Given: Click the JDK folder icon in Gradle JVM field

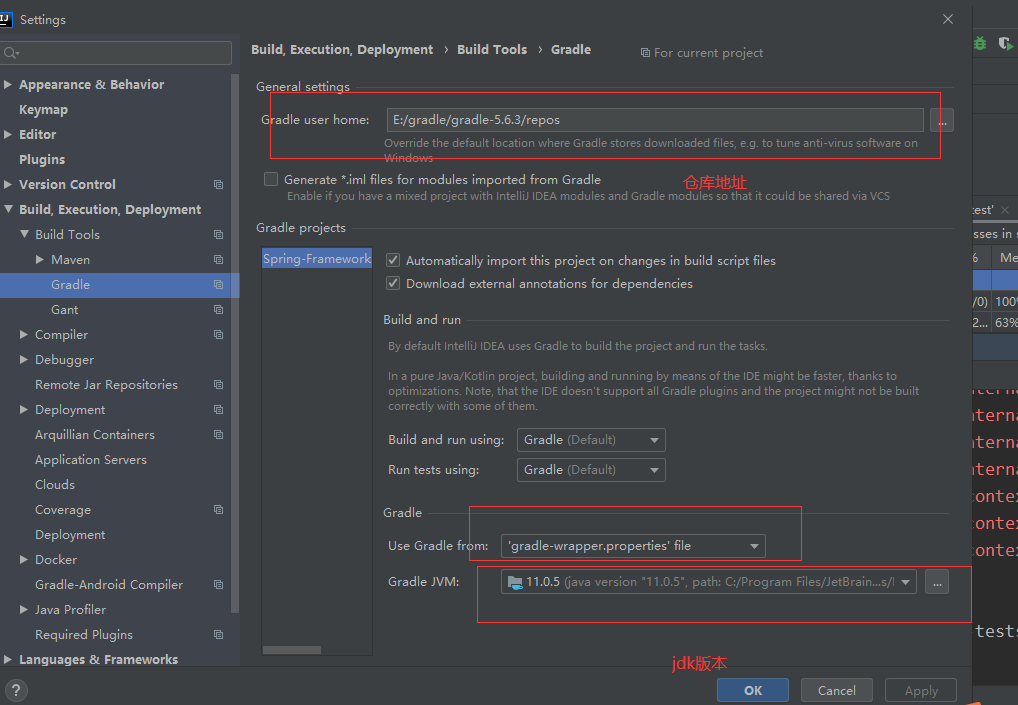Looking at the screenshot, I should pyautogui.click(x=515, y=582).
